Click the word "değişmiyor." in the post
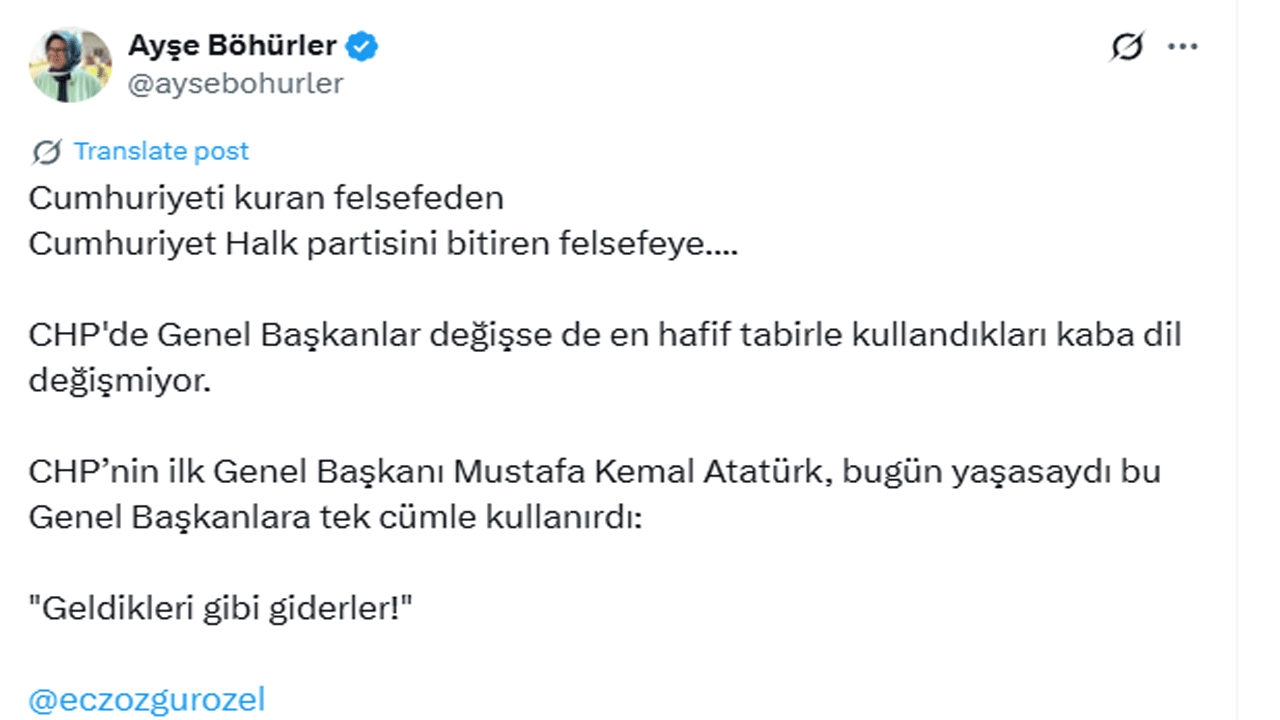 click(x=119, y=381)
